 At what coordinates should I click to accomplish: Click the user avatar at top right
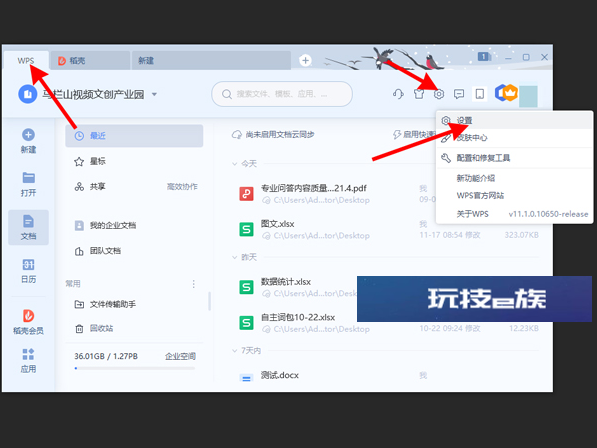pyautogui.click(x=528, y=96)
